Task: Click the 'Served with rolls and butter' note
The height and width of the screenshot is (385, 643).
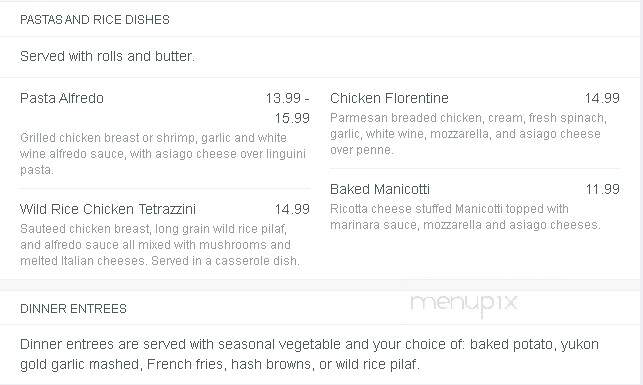Action: click(107, 56)
